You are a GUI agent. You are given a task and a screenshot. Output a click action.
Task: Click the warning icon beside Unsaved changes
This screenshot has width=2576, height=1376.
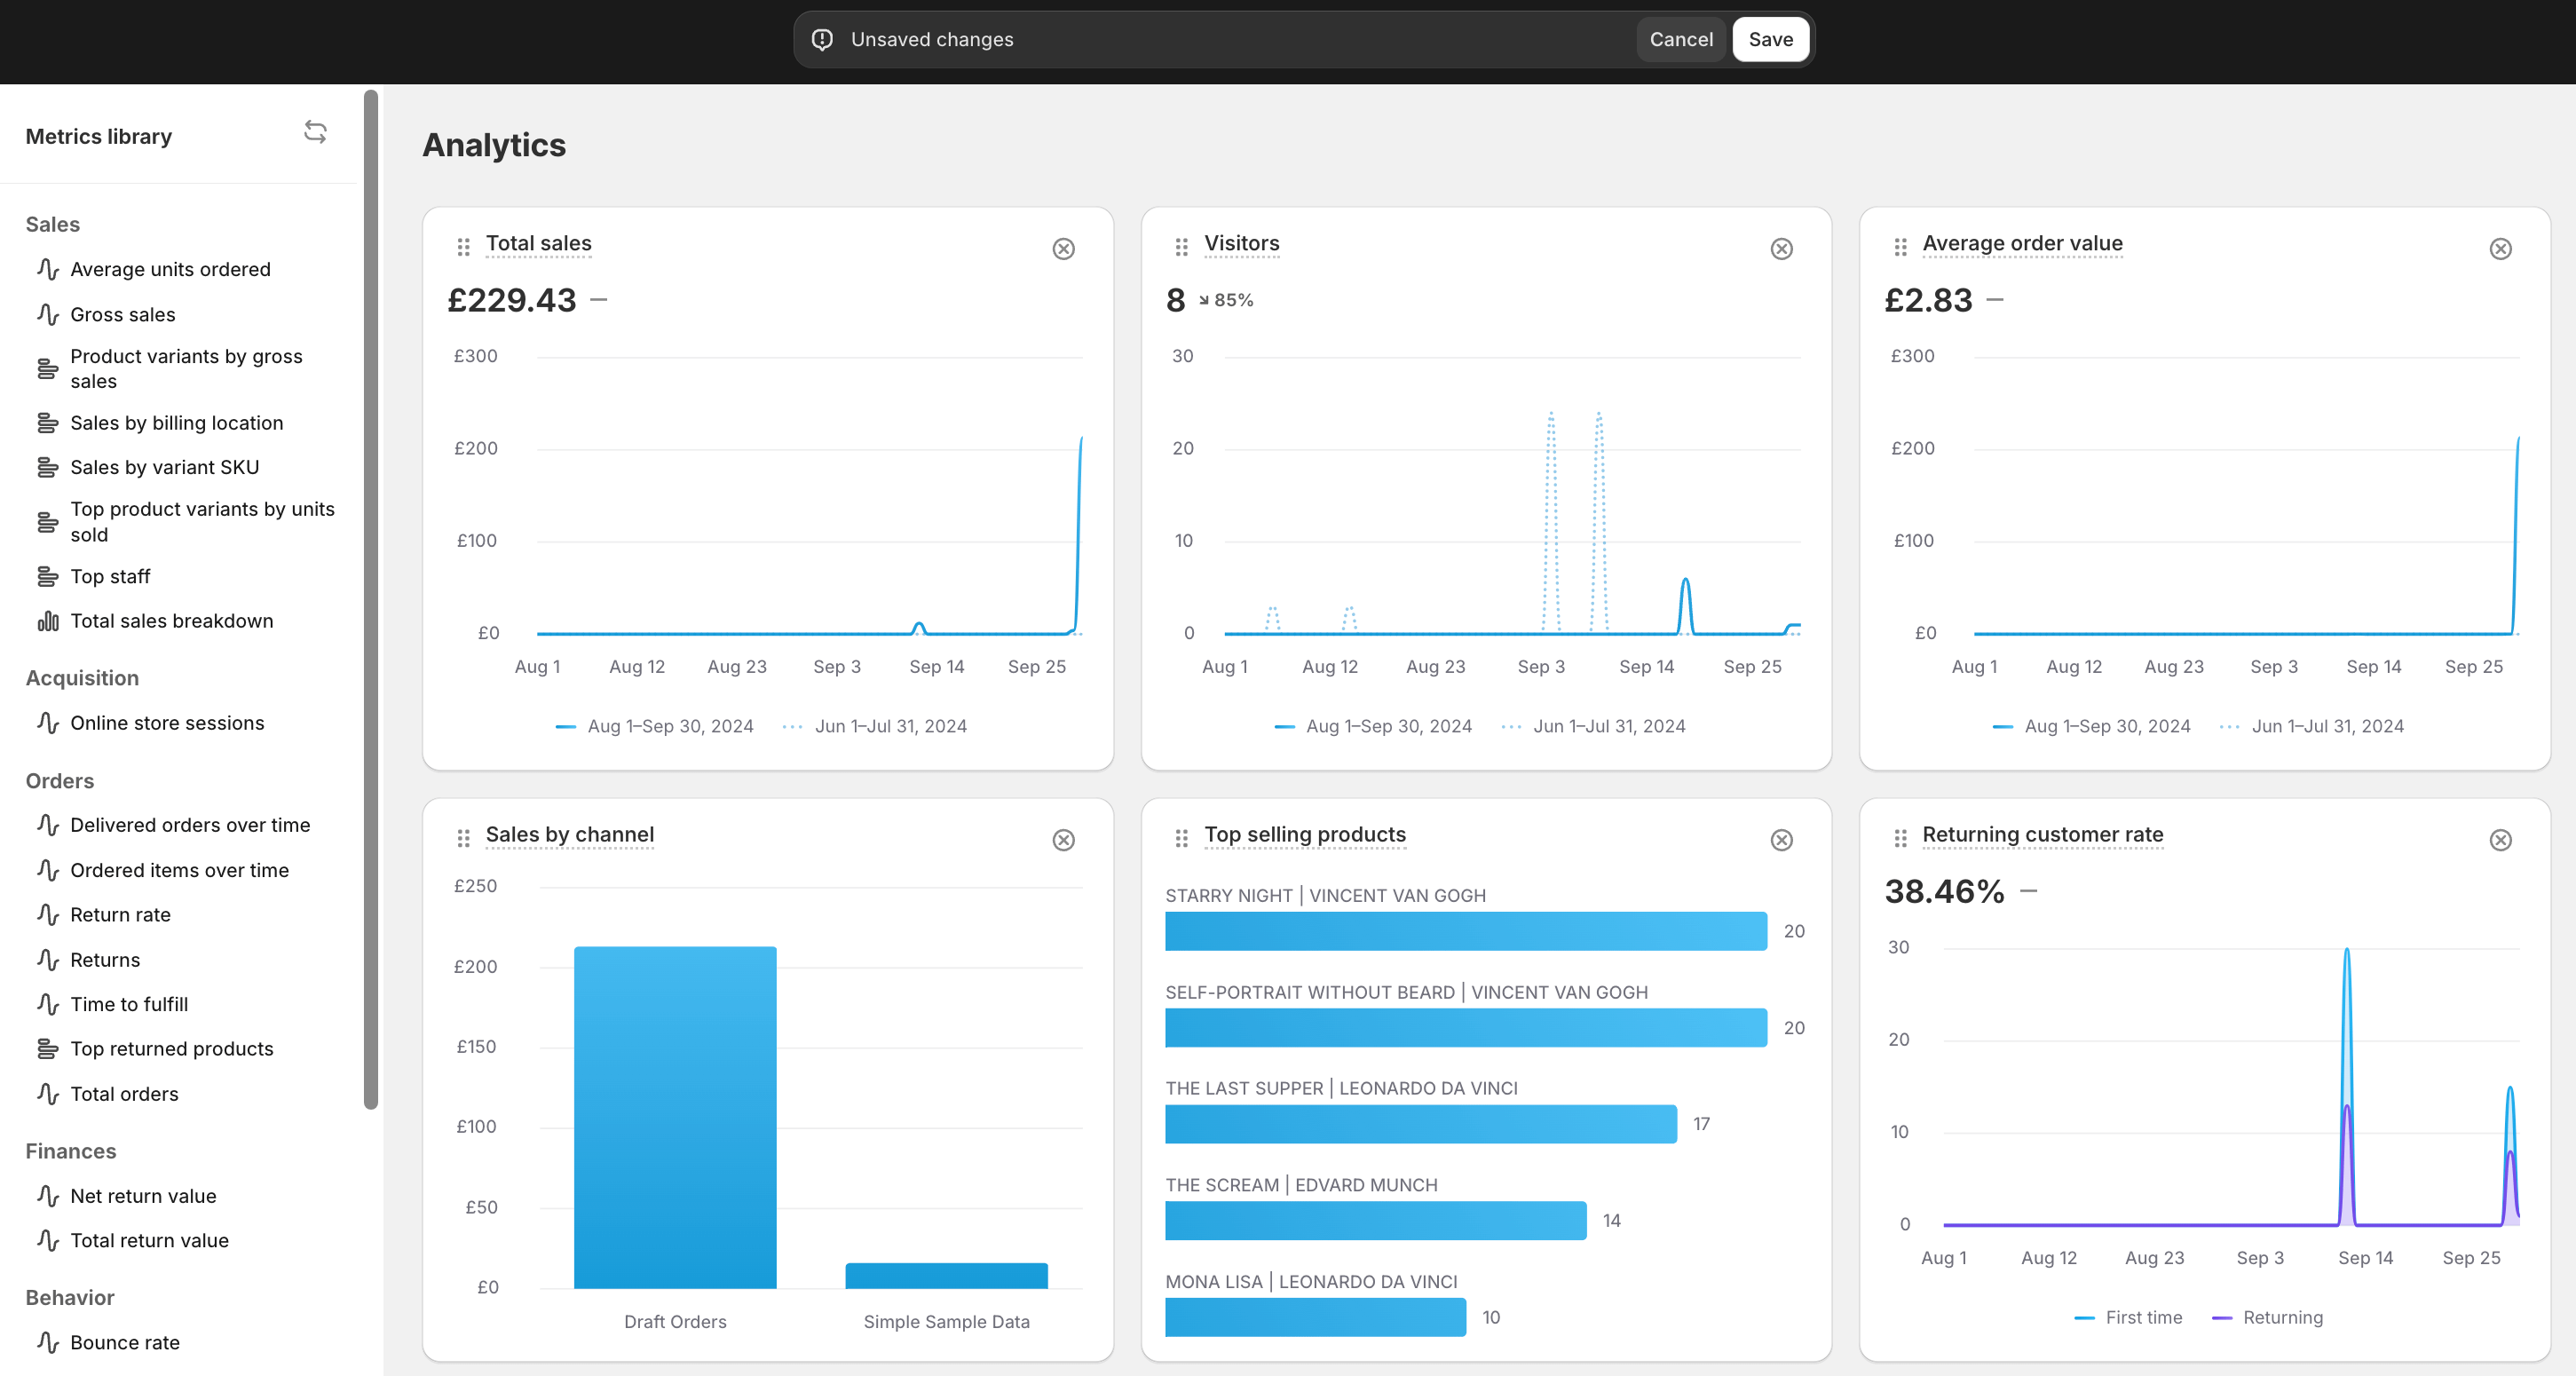822,39
